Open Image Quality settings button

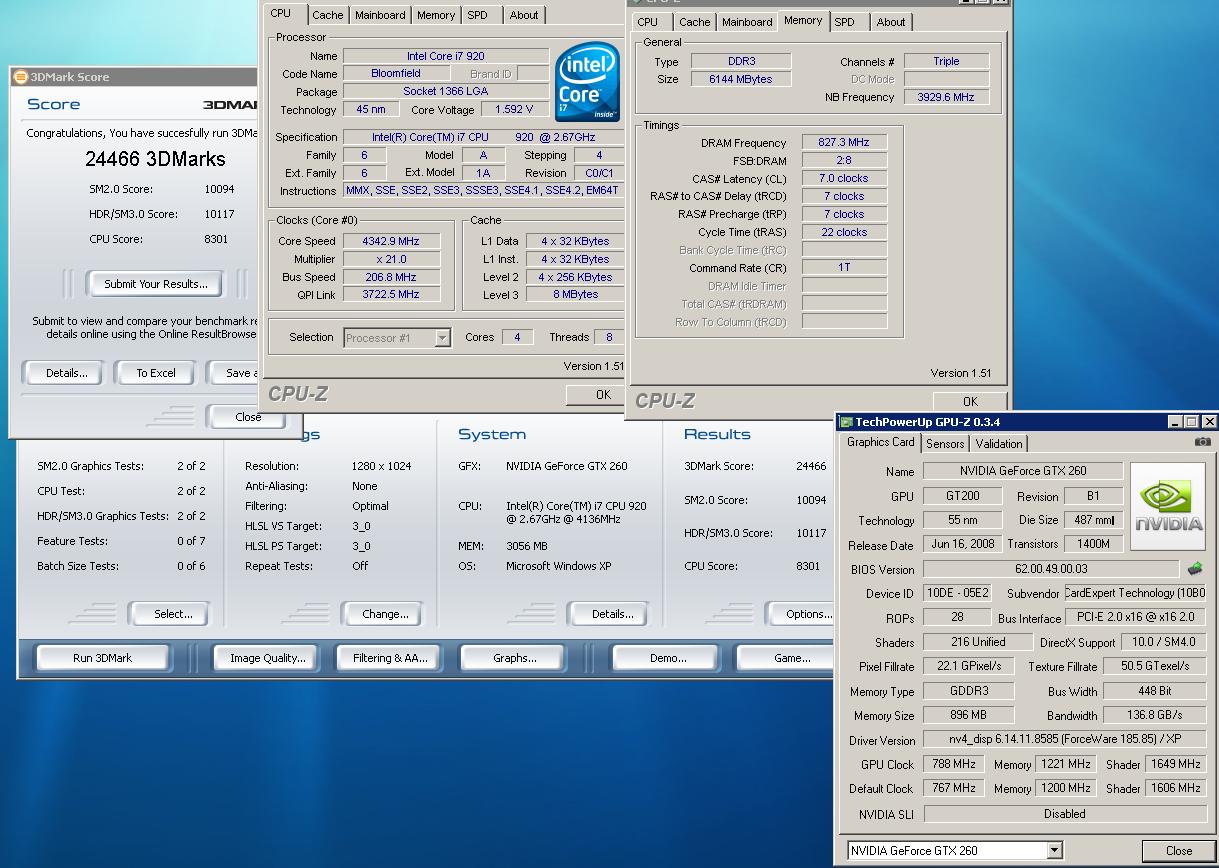pos(267,658)
